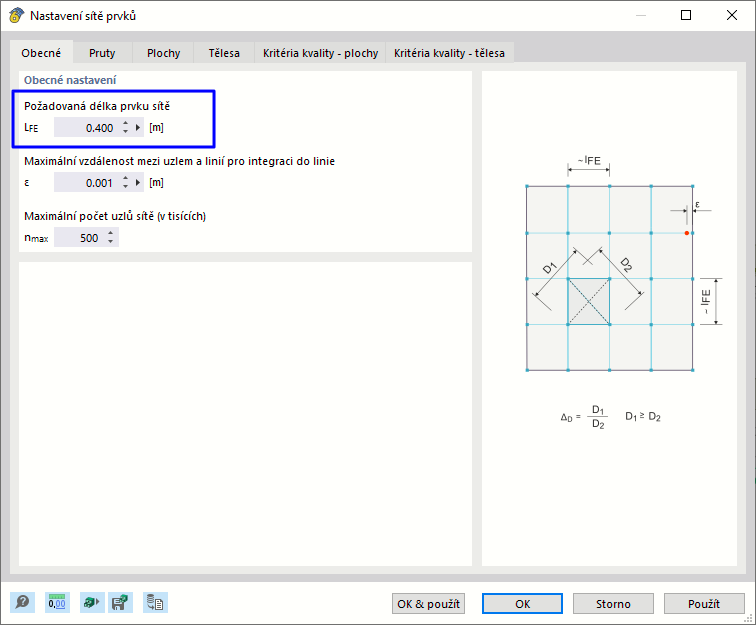Click the ε value field 0.001
This screenshot has height=627, width=756.
pyautogui.click(x=86, y=183)
